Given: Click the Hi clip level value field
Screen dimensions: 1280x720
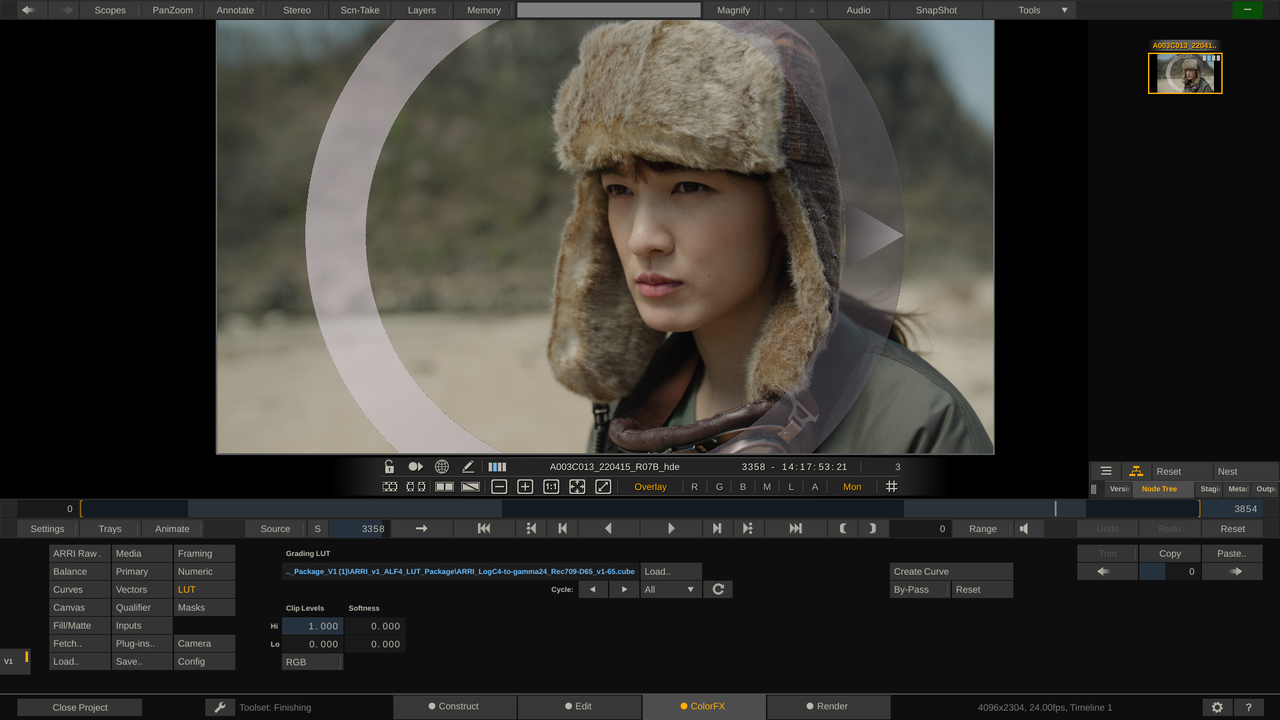Looking at the screenshot, I should [312, 626].
